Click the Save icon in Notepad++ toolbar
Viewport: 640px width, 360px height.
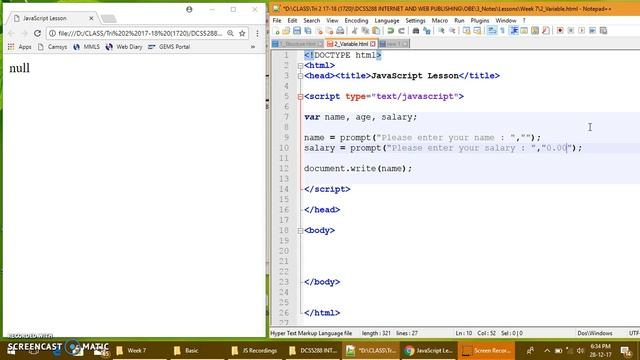point(297,31)
